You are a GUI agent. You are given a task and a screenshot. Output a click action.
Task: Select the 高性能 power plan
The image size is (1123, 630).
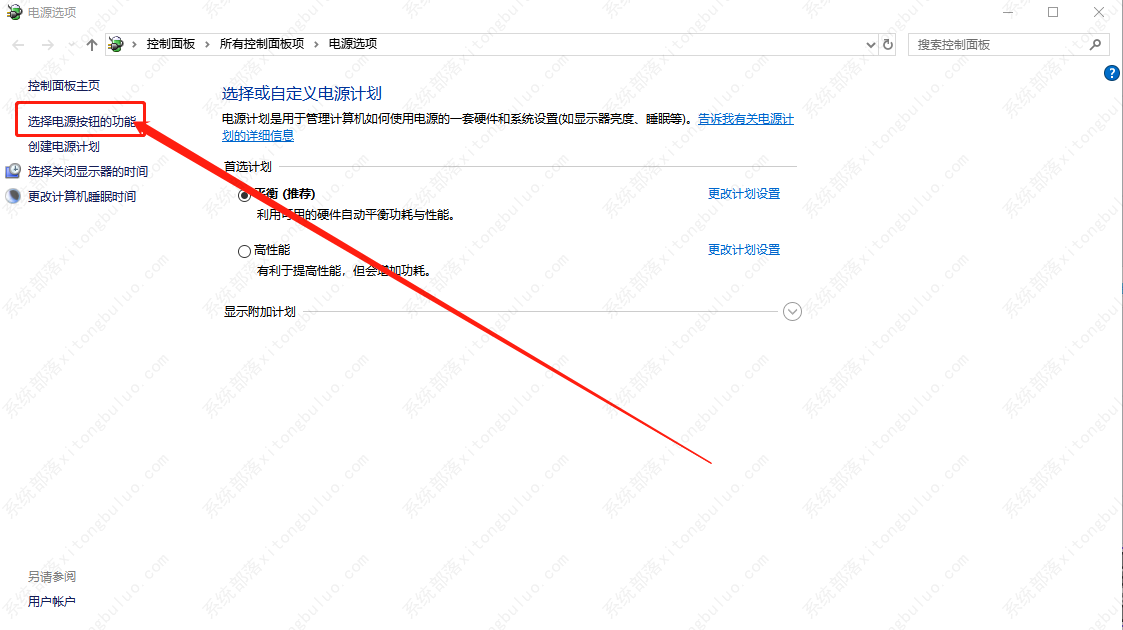(244, 251)
